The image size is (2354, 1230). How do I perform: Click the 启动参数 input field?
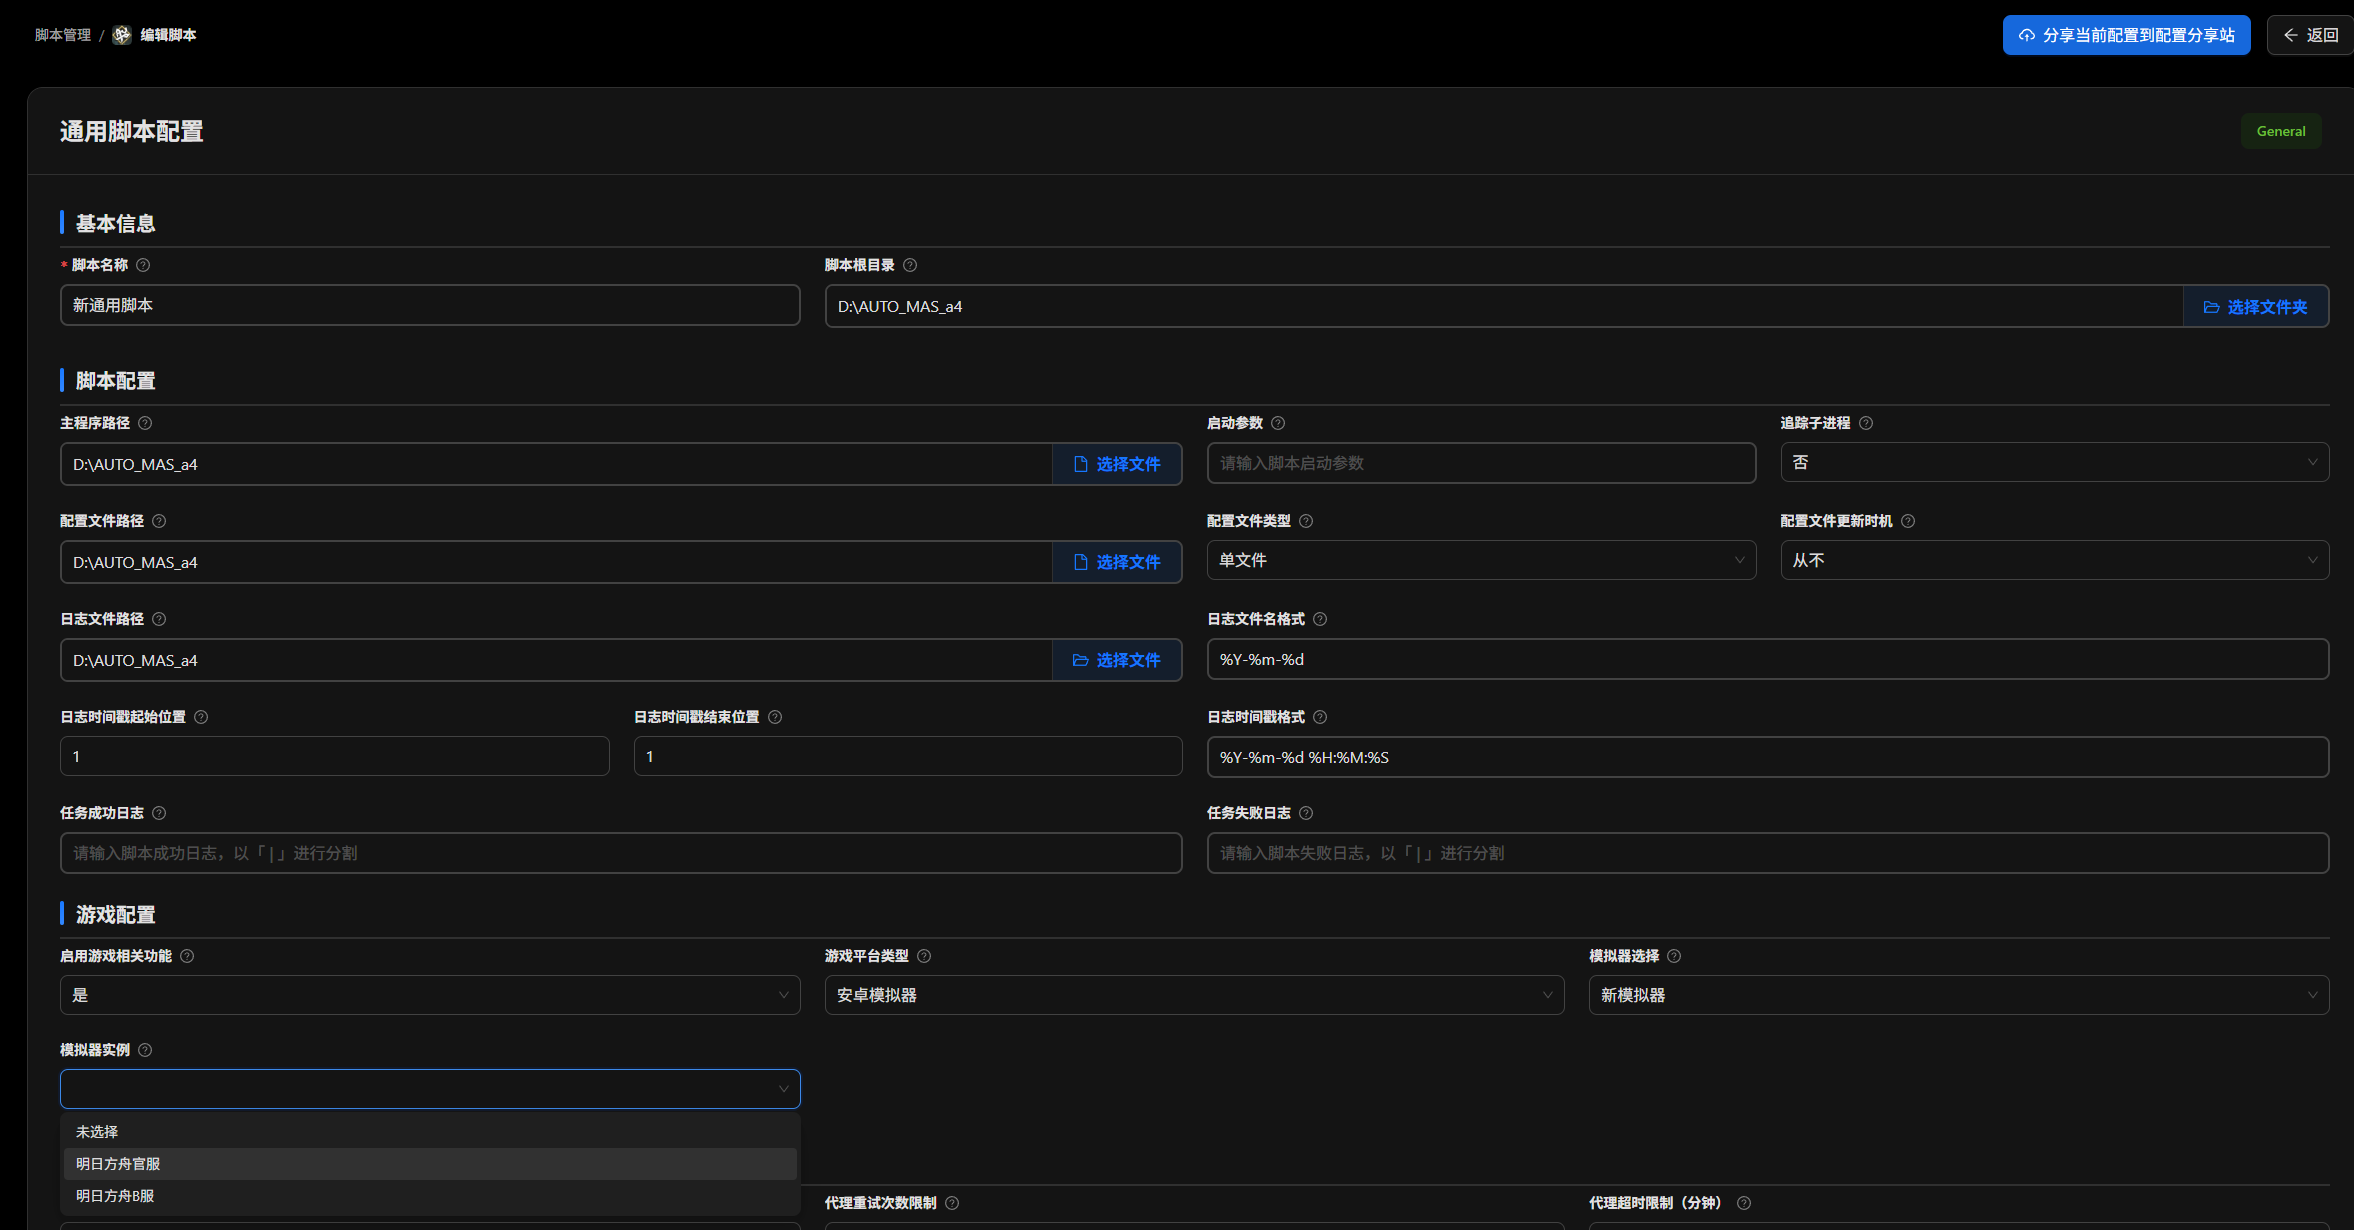tap(1480, 463)
